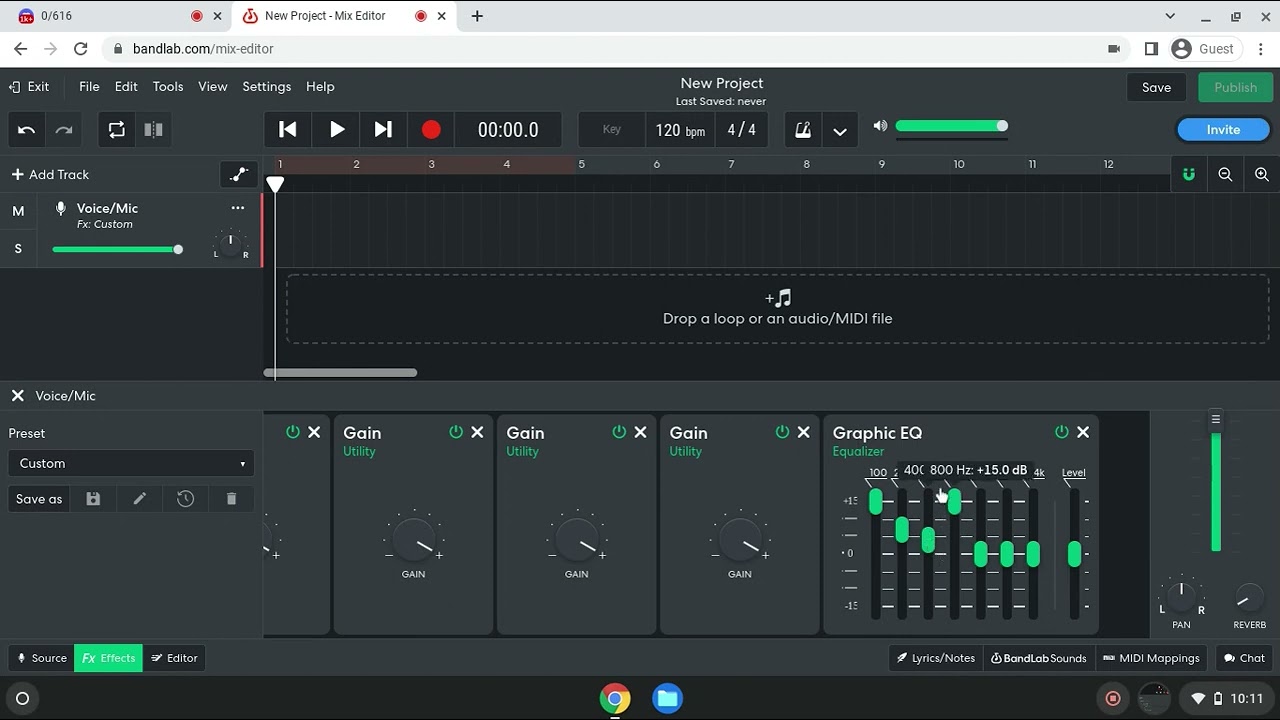Open Chrome from the shelf
The width and height of the screenshot is (1280, 720).
click(615, 698)
